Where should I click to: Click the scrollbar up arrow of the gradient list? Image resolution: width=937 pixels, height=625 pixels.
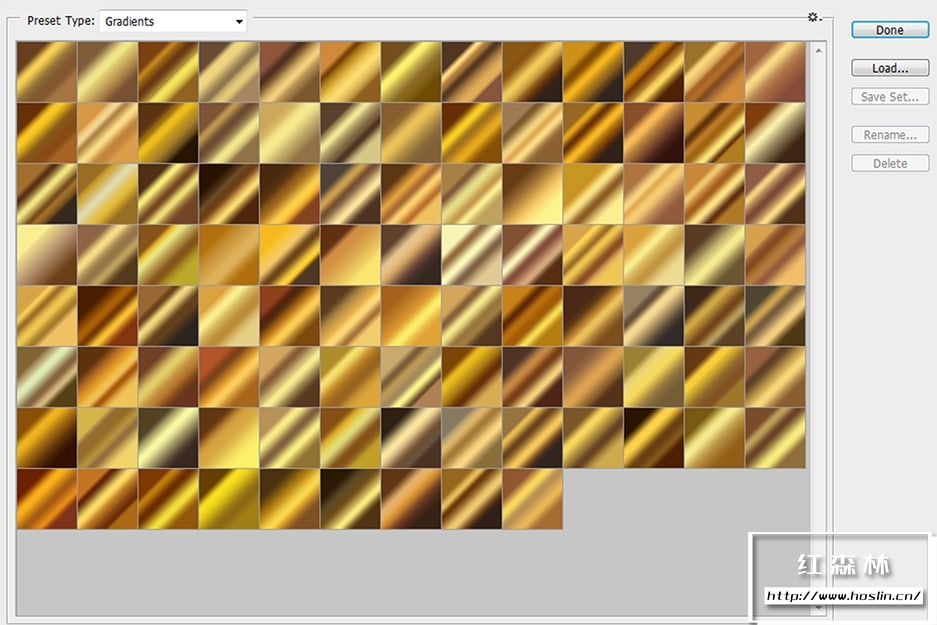coord(819,51)
